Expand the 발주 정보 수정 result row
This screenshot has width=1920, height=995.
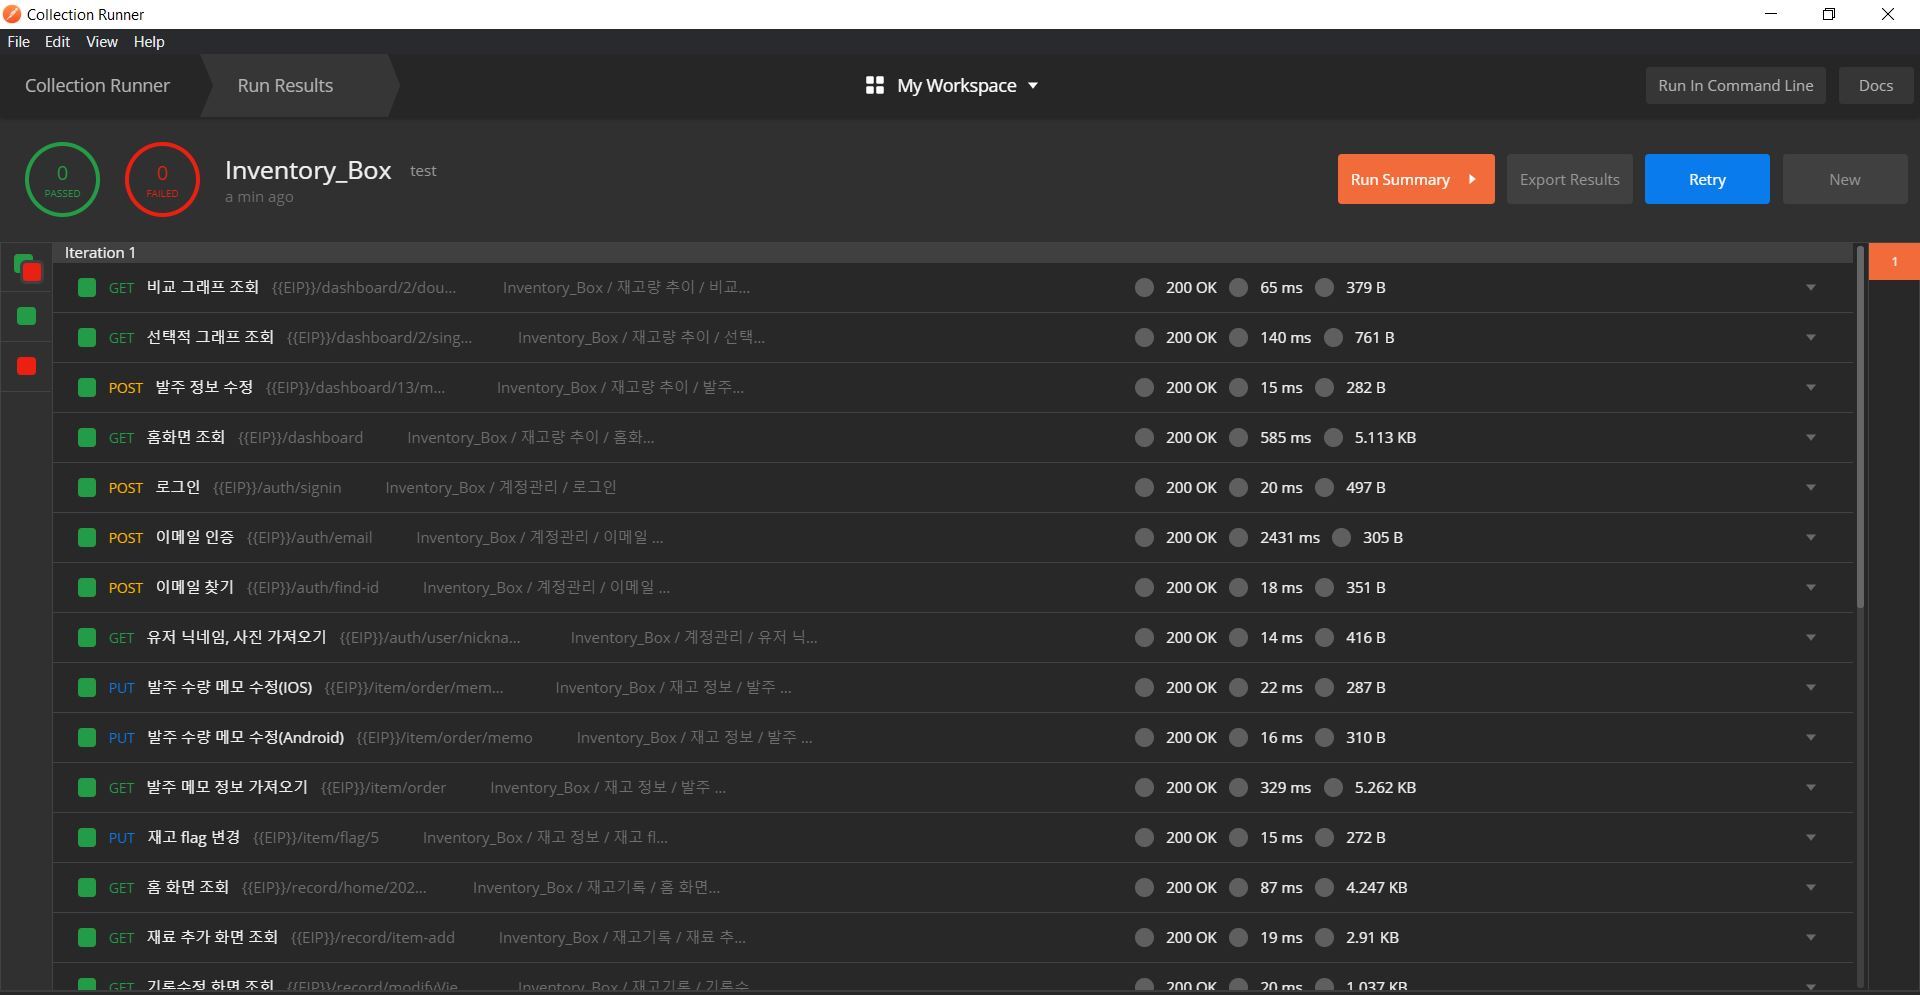click(1810, 388)
